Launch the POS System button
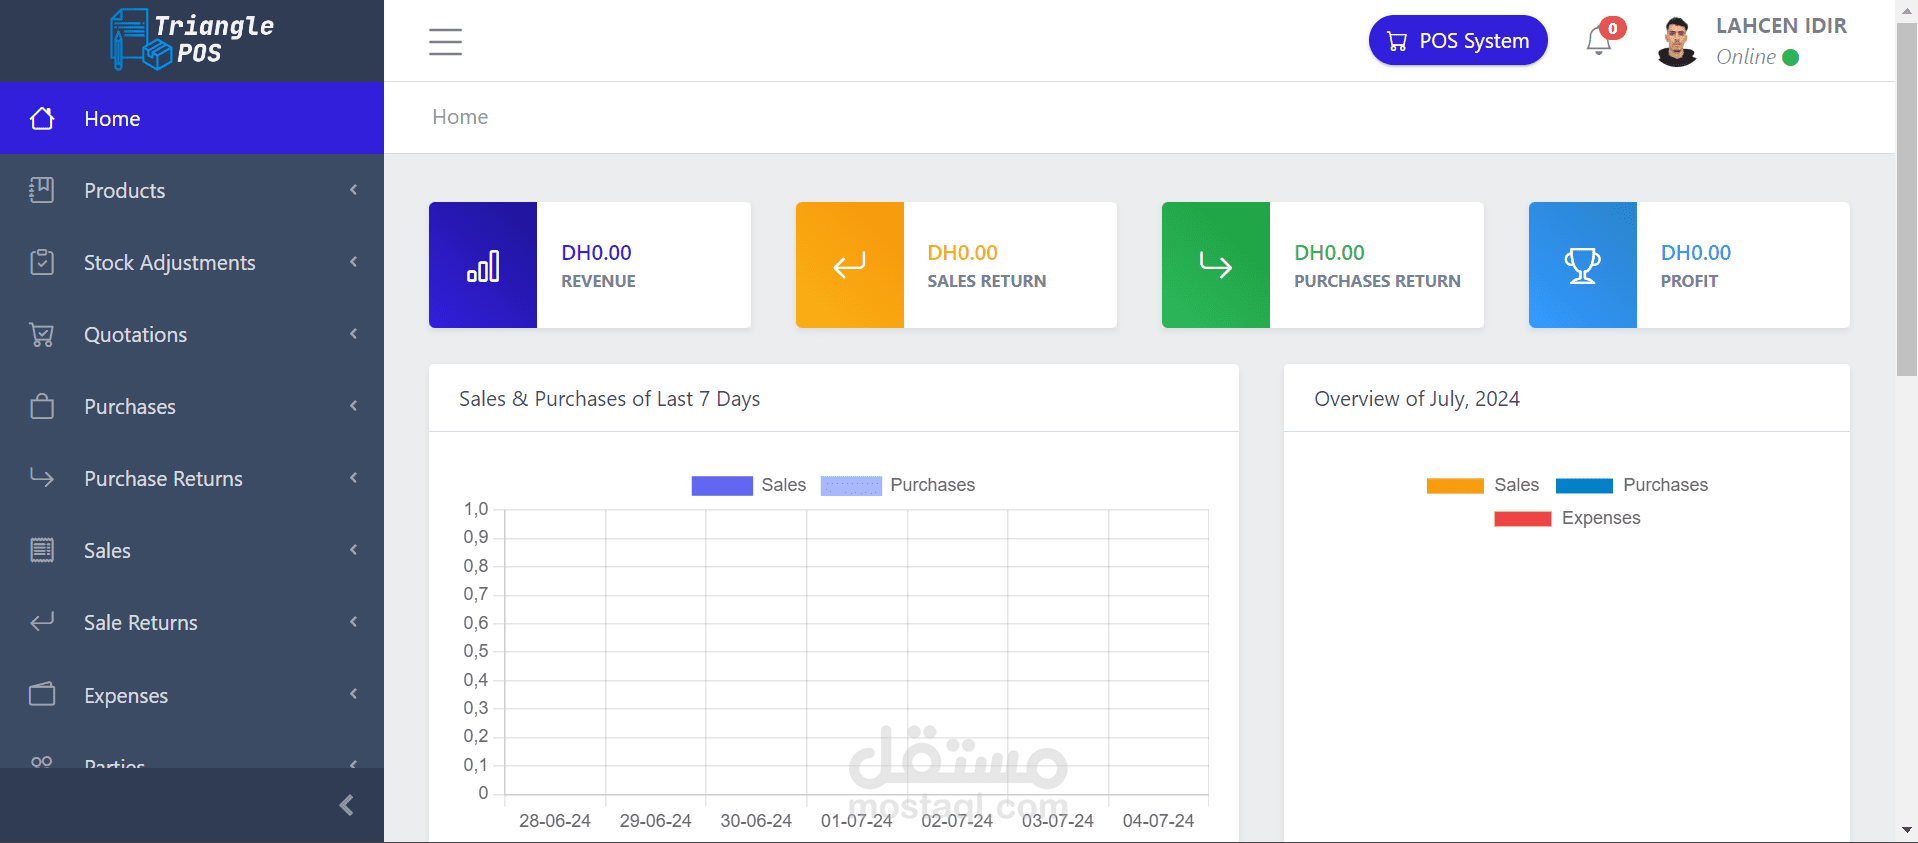The height and width of the screenshot is (843, 1918). [1458, 41]
